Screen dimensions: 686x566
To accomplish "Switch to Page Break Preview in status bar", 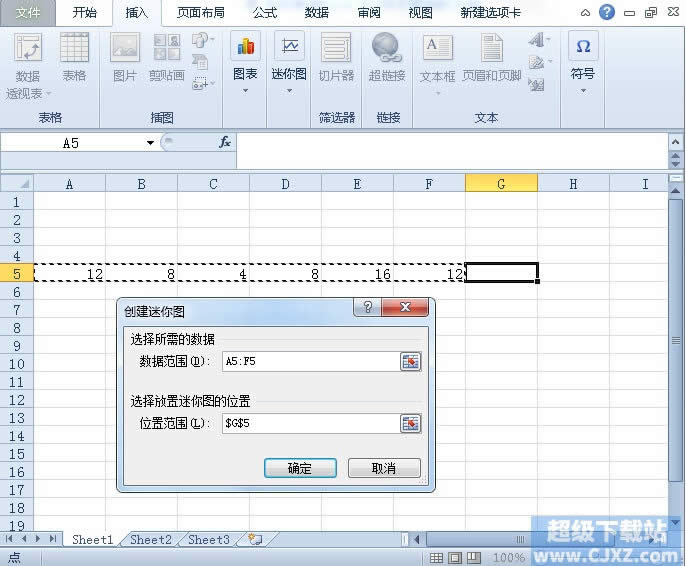I will tap(474, 558).
